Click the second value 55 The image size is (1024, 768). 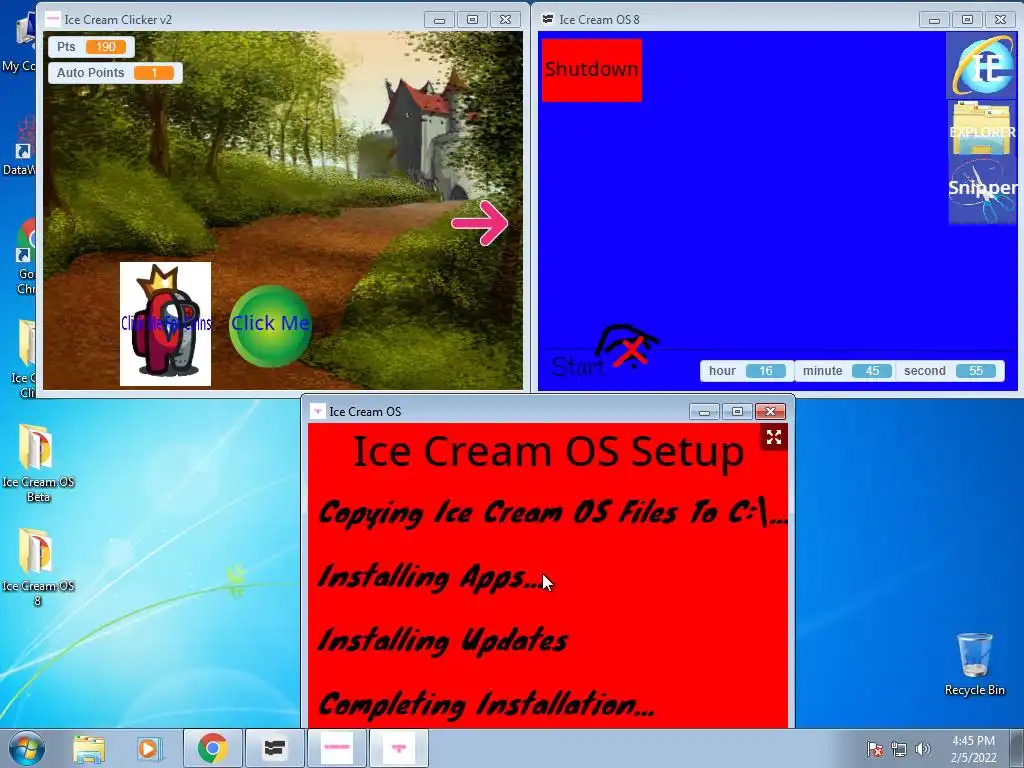click(x=976, y=371)
